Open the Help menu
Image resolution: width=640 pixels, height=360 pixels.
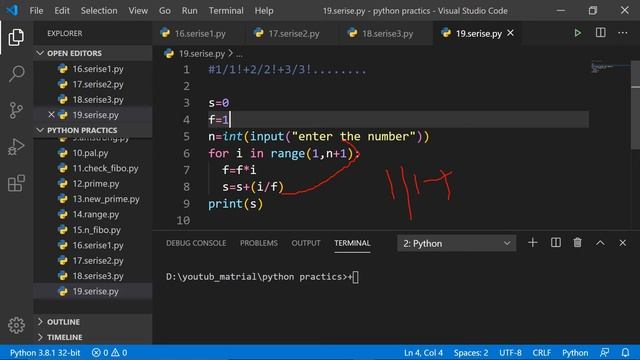click(264, 11)
